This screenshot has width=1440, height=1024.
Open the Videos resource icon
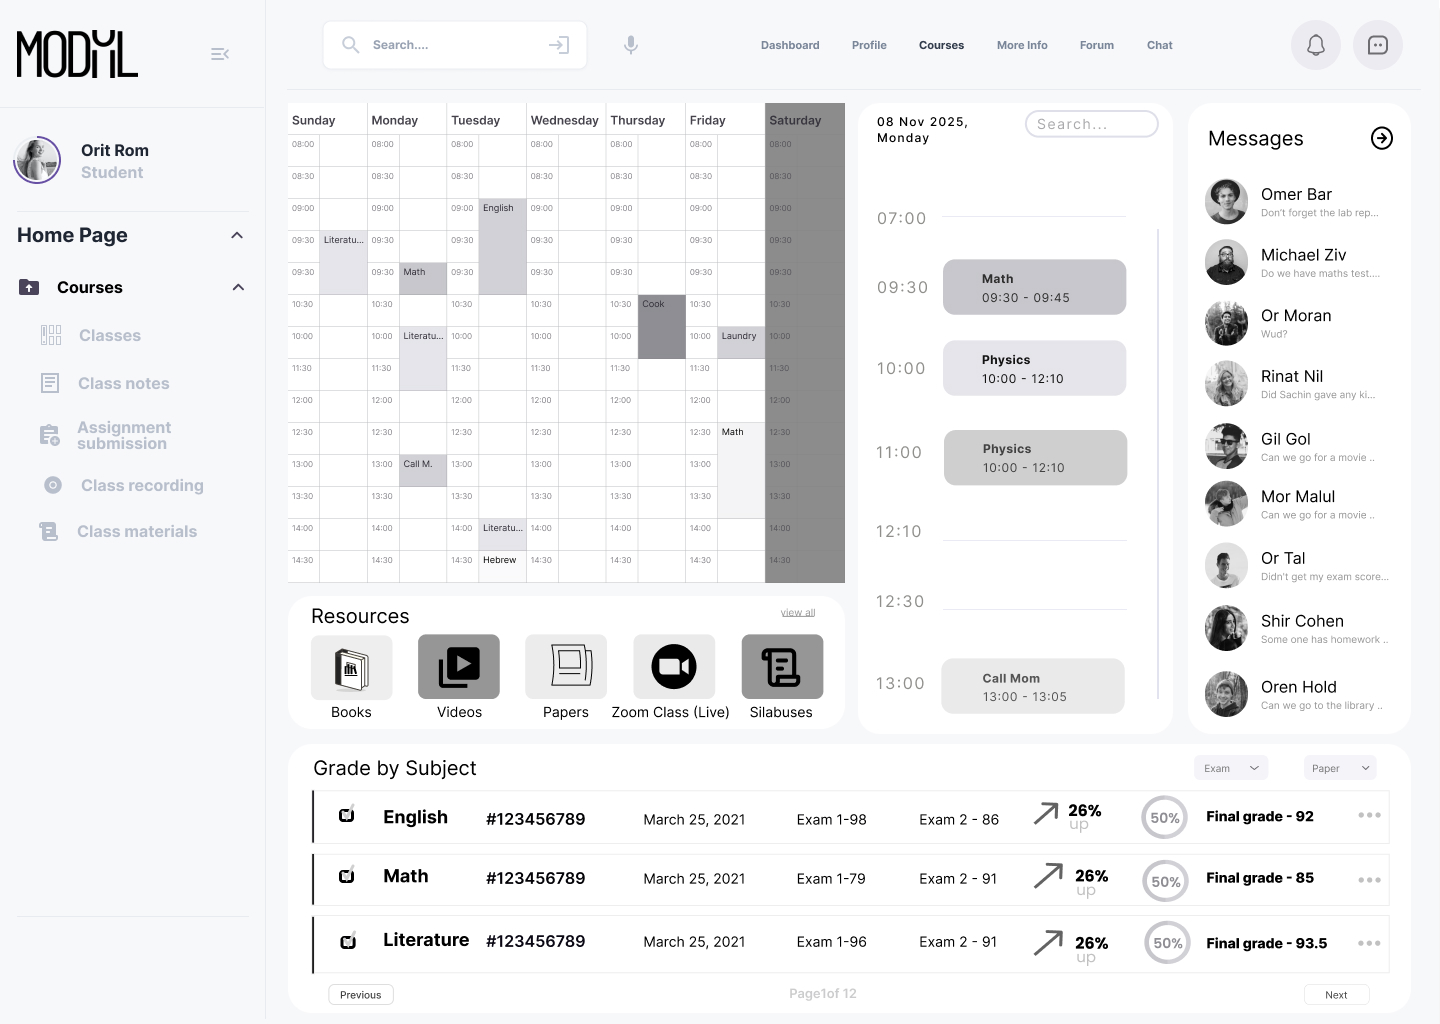point(459,667)
